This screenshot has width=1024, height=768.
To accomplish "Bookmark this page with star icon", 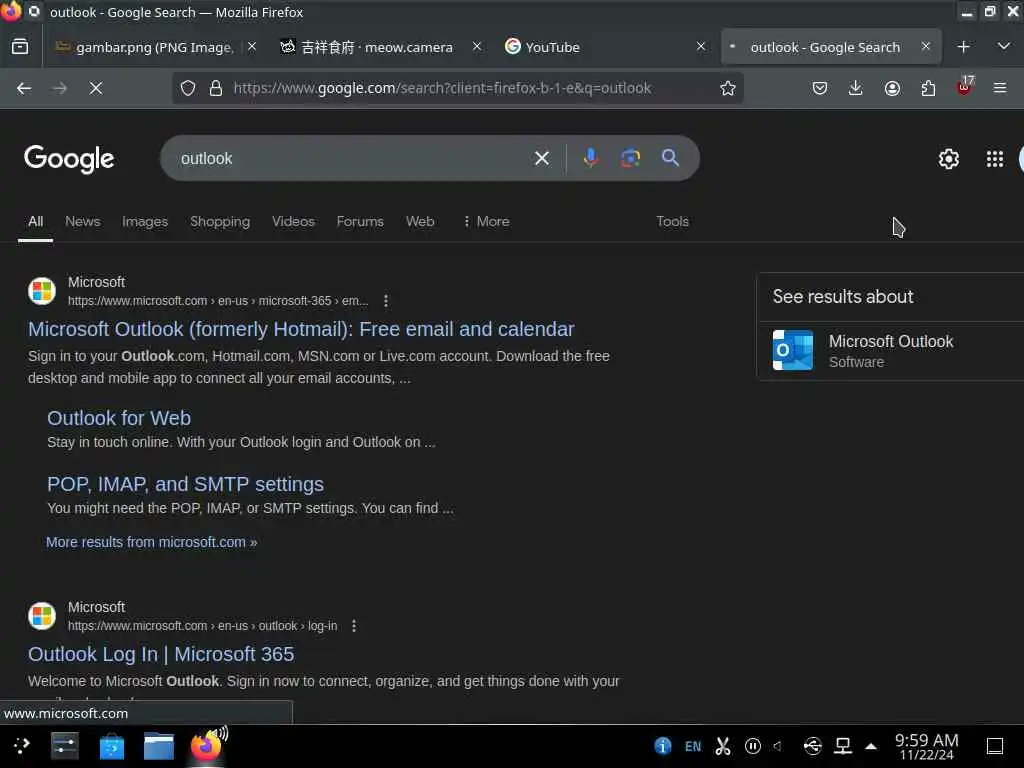I will click(728, 88).
